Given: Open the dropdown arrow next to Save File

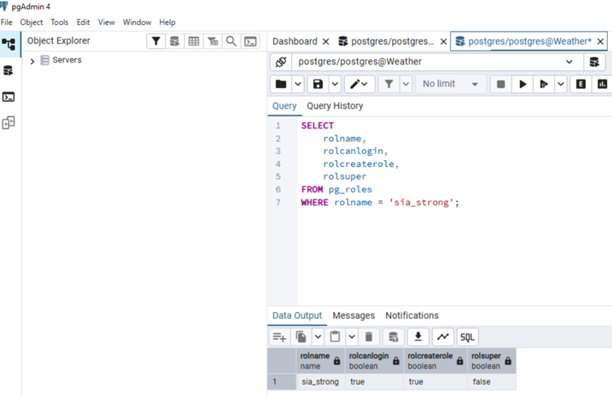Looking at the screenshot, I should coord(335,84).
